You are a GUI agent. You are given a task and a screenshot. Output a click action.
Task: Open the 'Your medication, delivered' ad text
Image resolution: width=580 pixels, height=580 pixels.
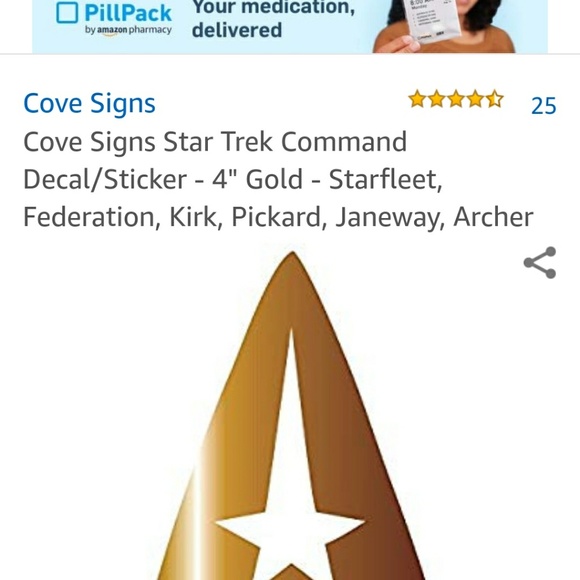273,18
